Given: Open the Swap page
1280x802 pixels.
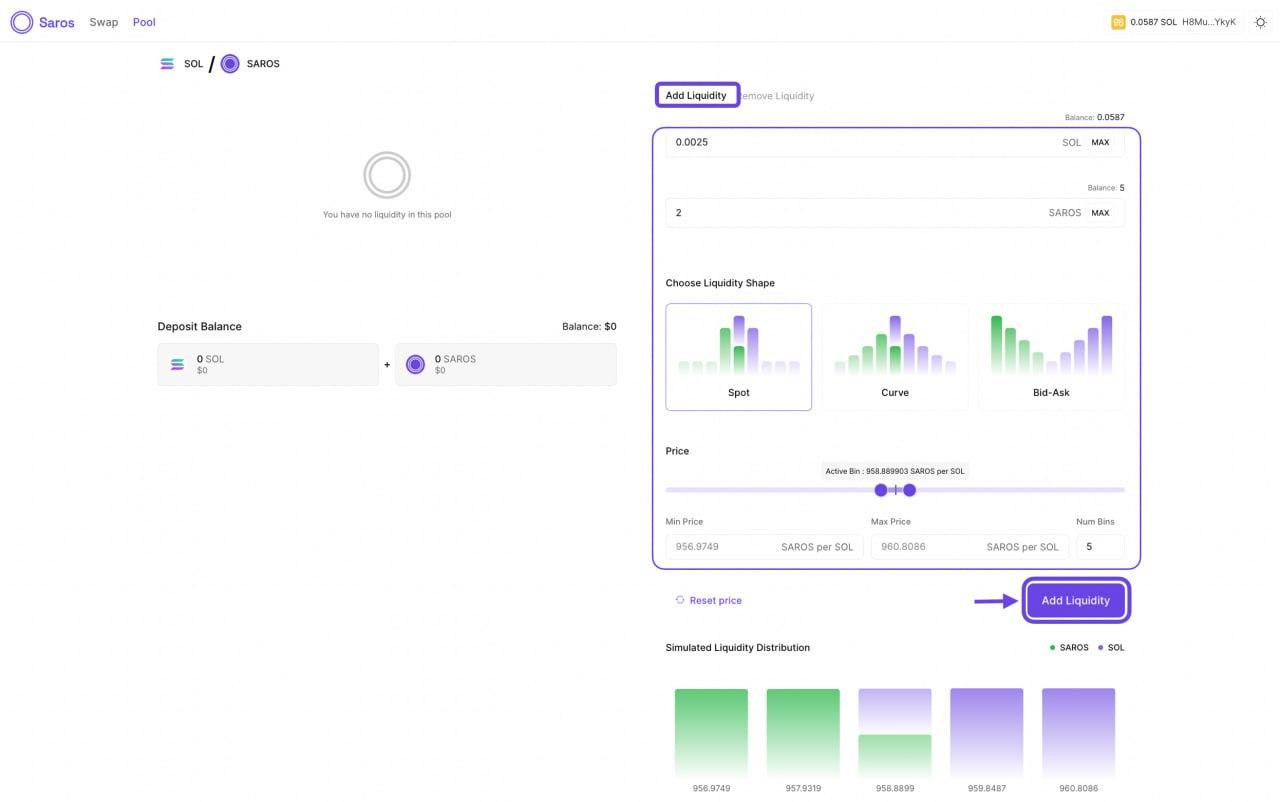Looking at the screenshot, I should (x=104, y=22).
